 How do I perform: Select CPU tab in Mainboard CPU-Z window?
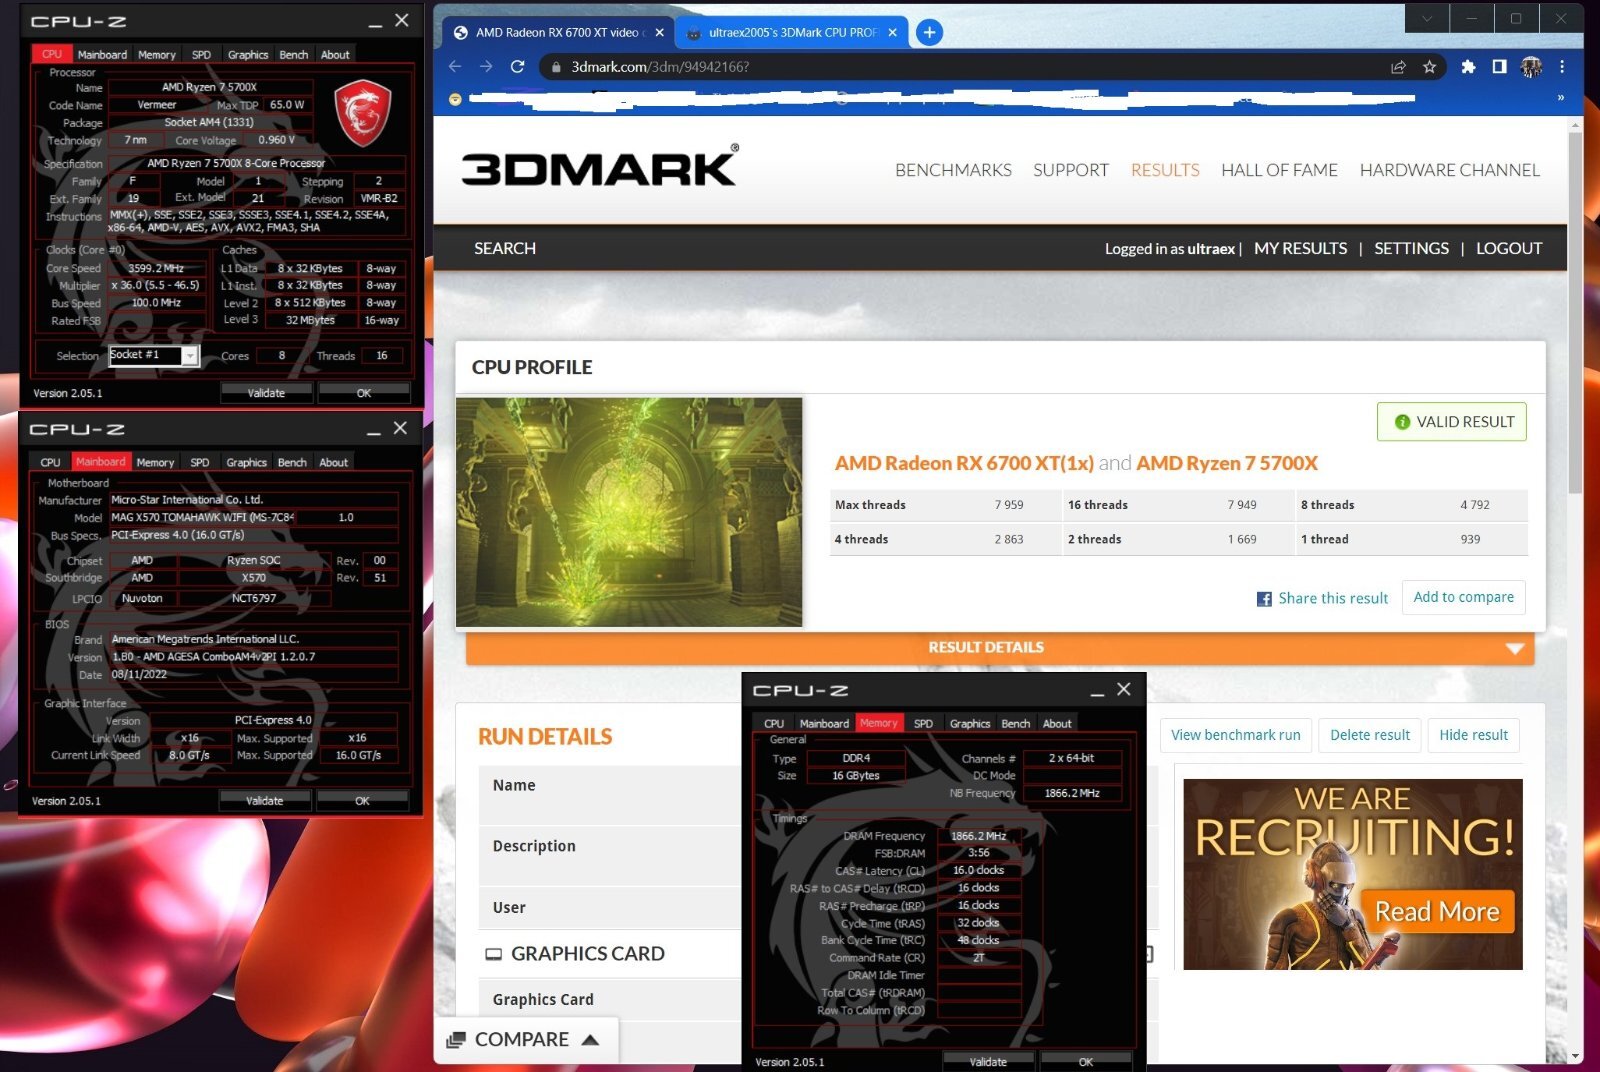tap(51, 462)
